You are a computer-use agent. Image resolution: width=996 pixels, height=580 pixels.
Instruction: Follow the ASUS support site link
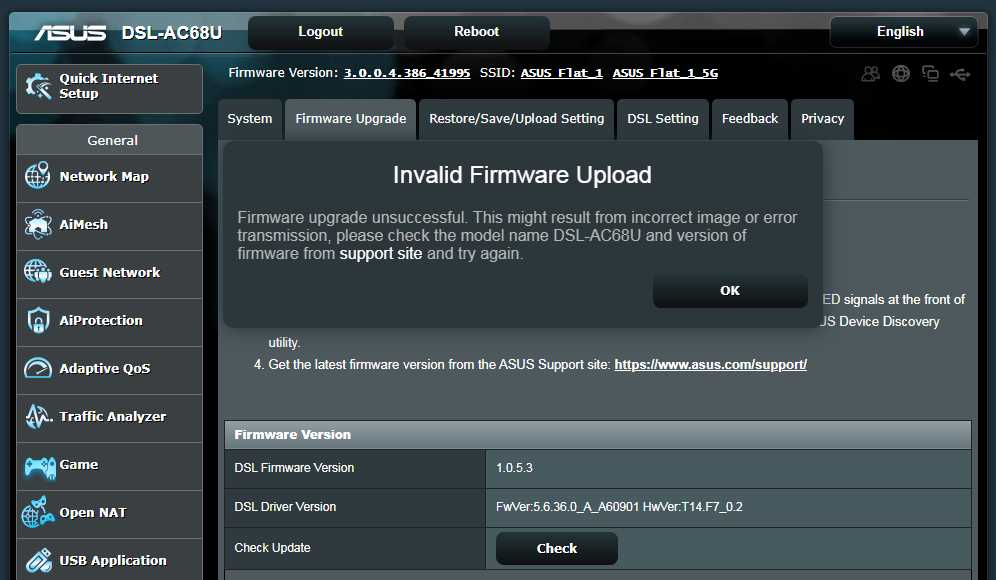coord(710,364)
